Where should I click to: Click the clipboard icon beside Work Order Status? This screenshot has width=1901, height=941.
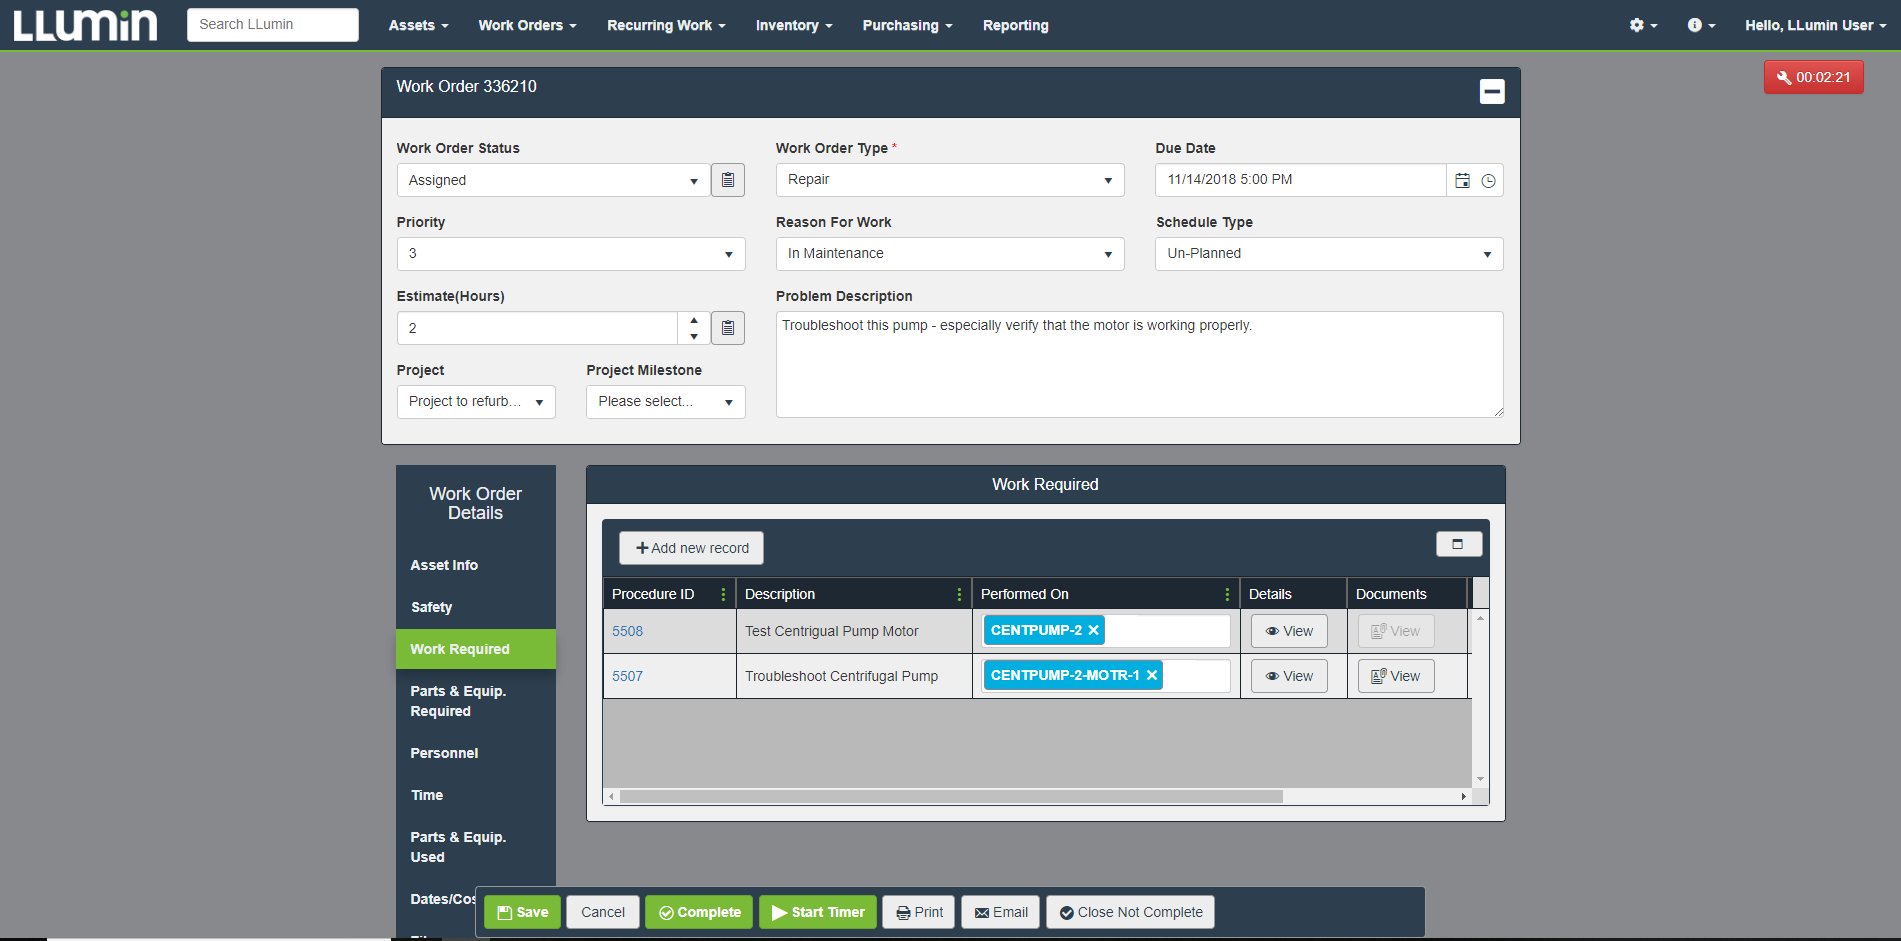coord(727,180)
